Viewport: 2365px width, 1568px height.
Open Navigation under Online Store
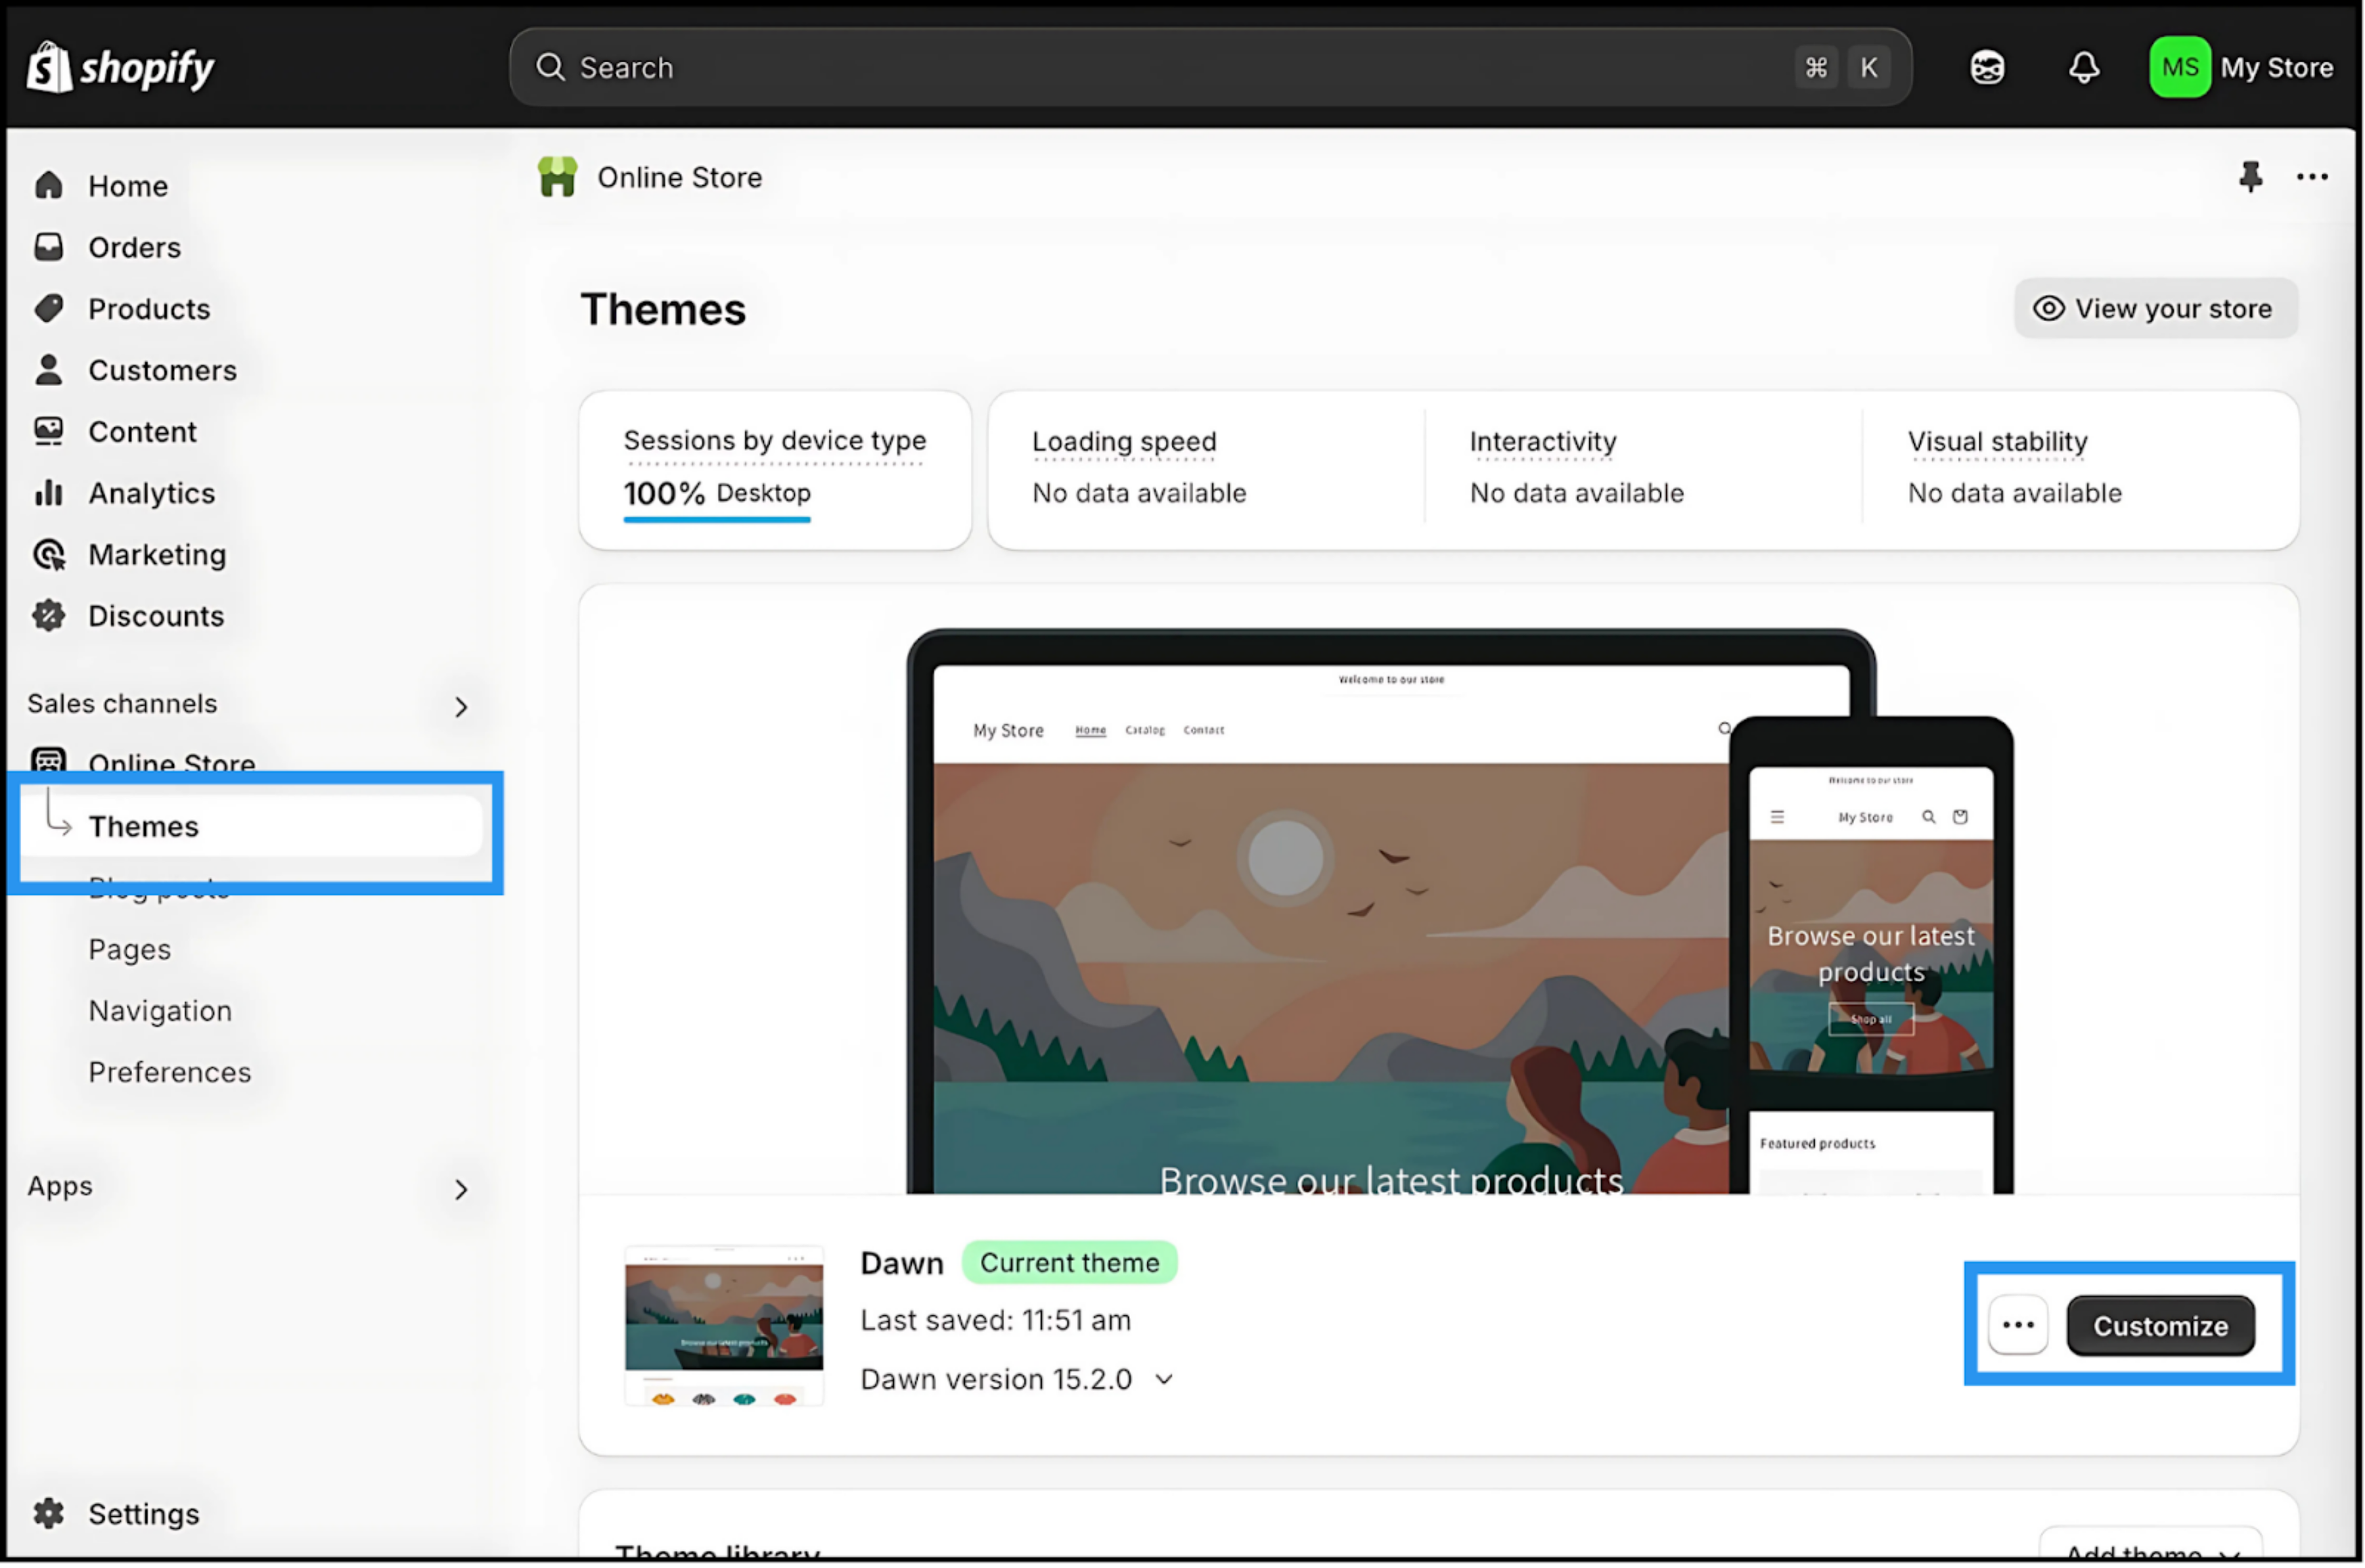click(x=160, y=1011)
